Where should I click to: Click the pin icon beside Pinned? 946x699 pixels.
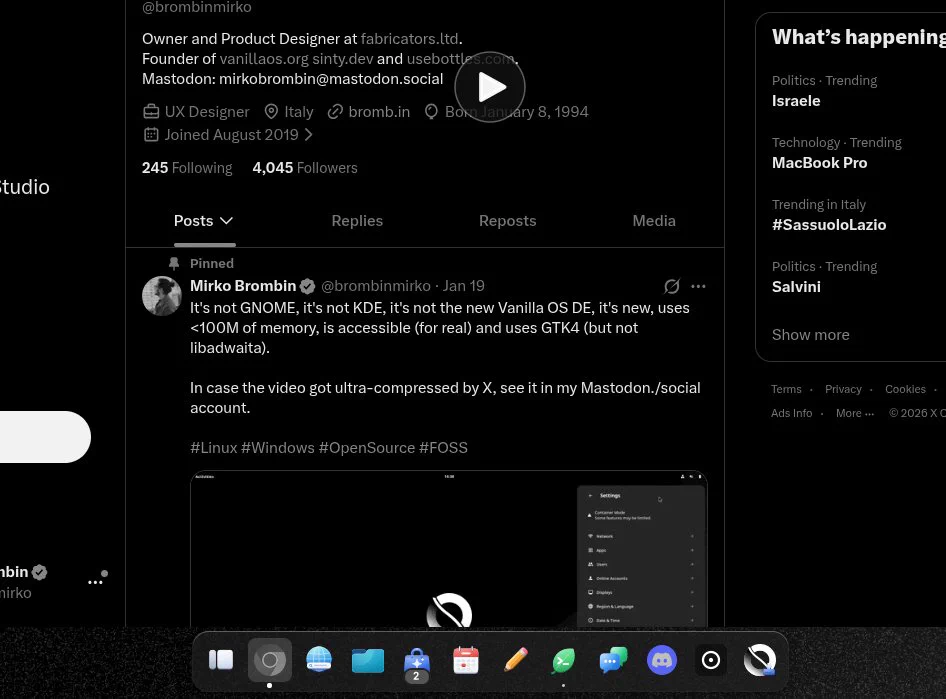174,264
